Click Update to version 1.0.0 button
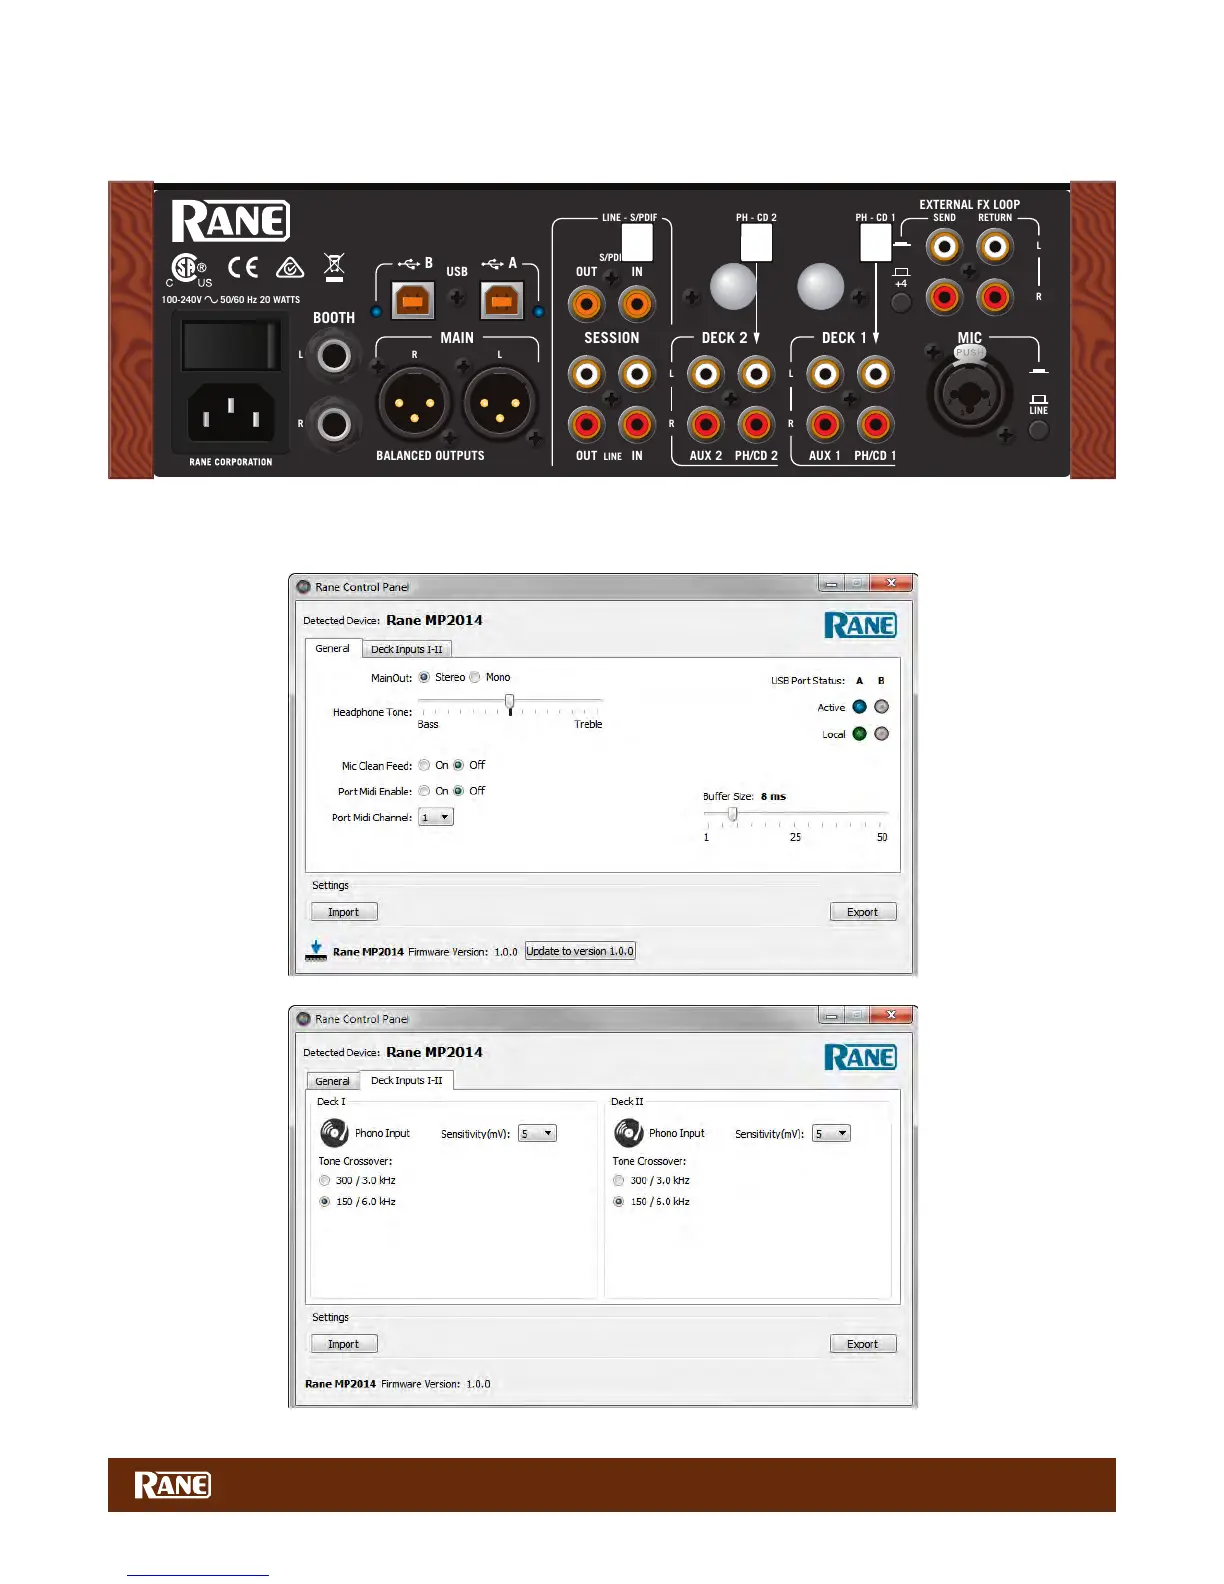 click(x=580, y=951)
